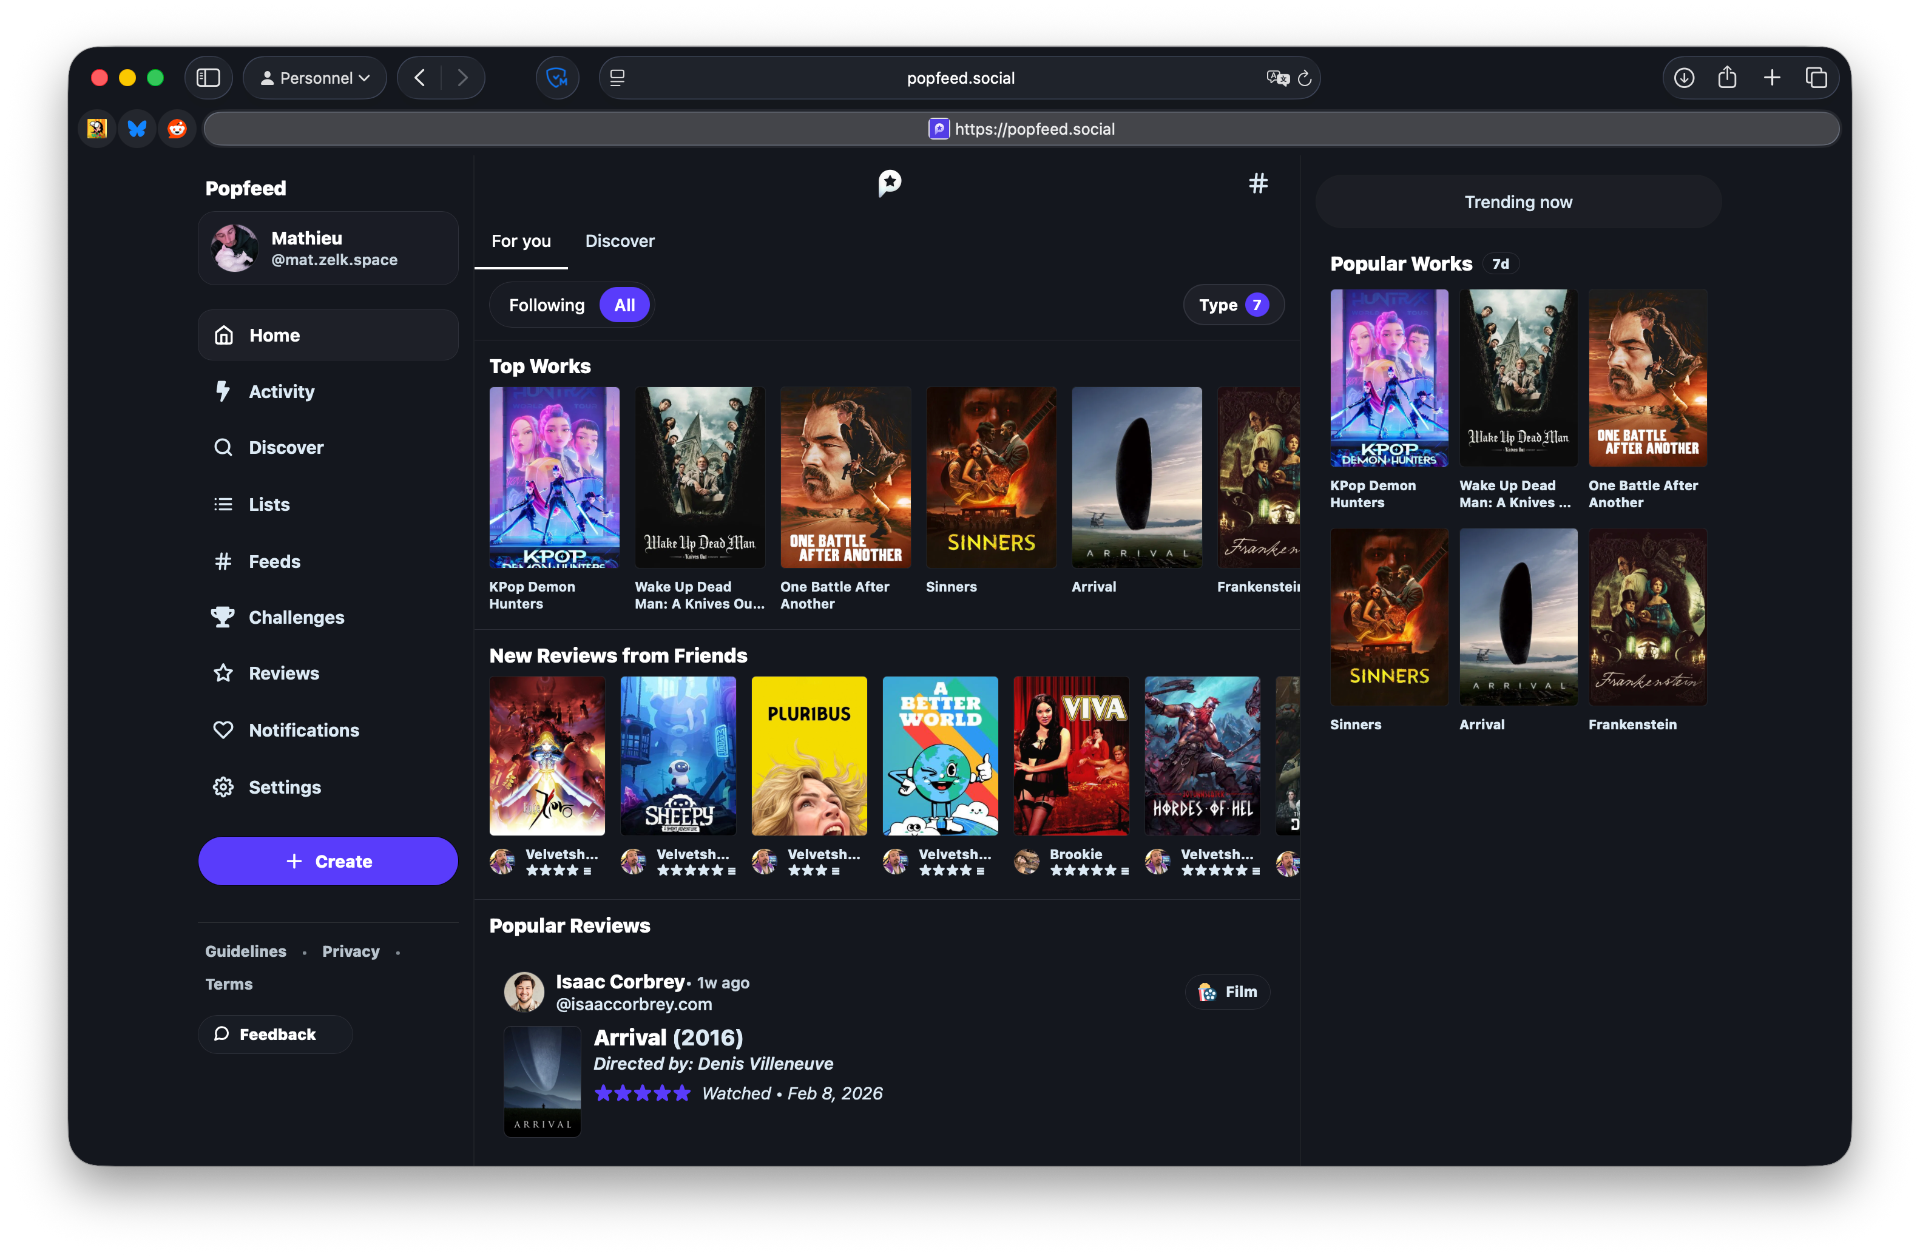Enable the All feed filter
Viewport: 1920px width, 1256px height.
623,304
